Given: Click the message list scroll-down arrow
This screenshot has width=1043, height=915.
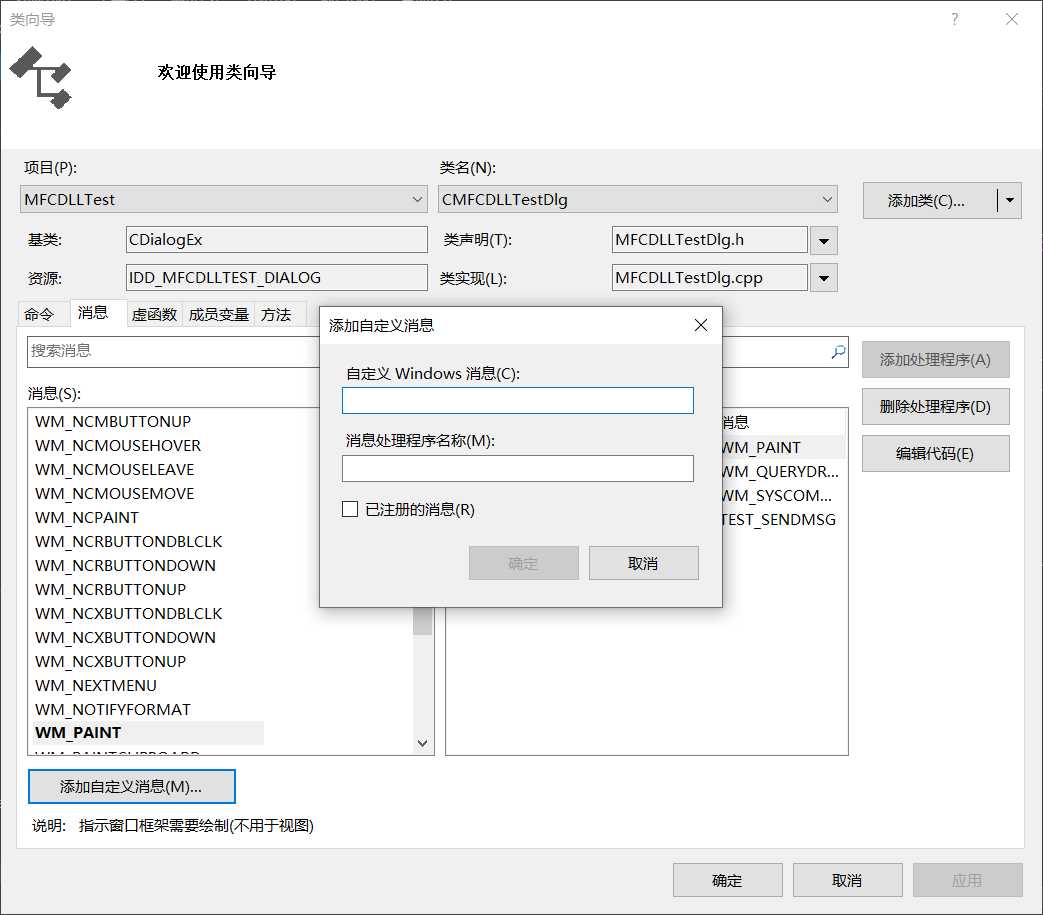Looking at the screenshot, I should coord(422,743).
